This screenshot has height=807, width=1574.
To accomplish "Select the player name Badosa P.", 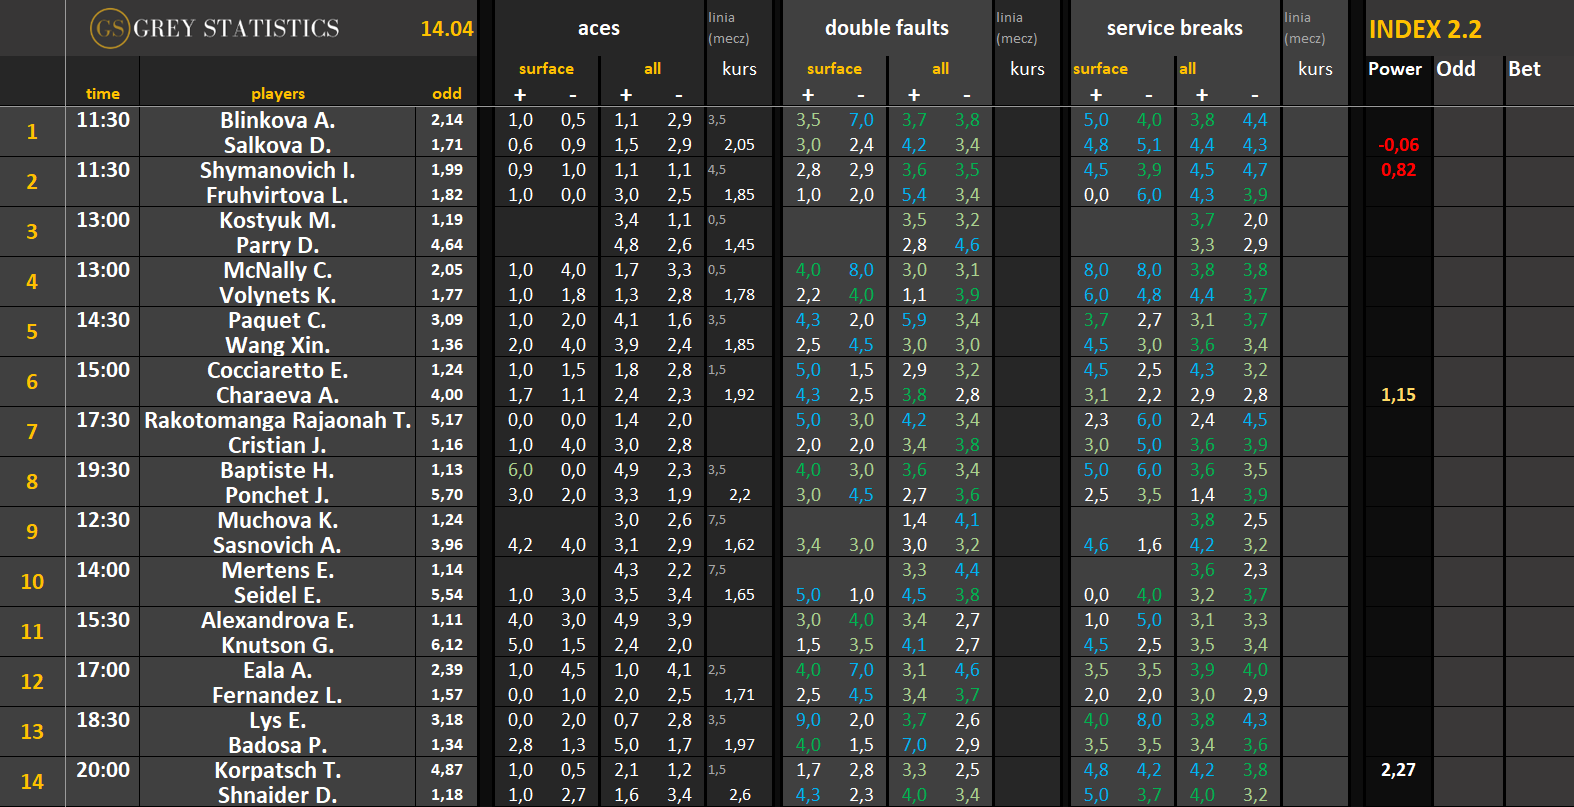I will click(277, 745).
